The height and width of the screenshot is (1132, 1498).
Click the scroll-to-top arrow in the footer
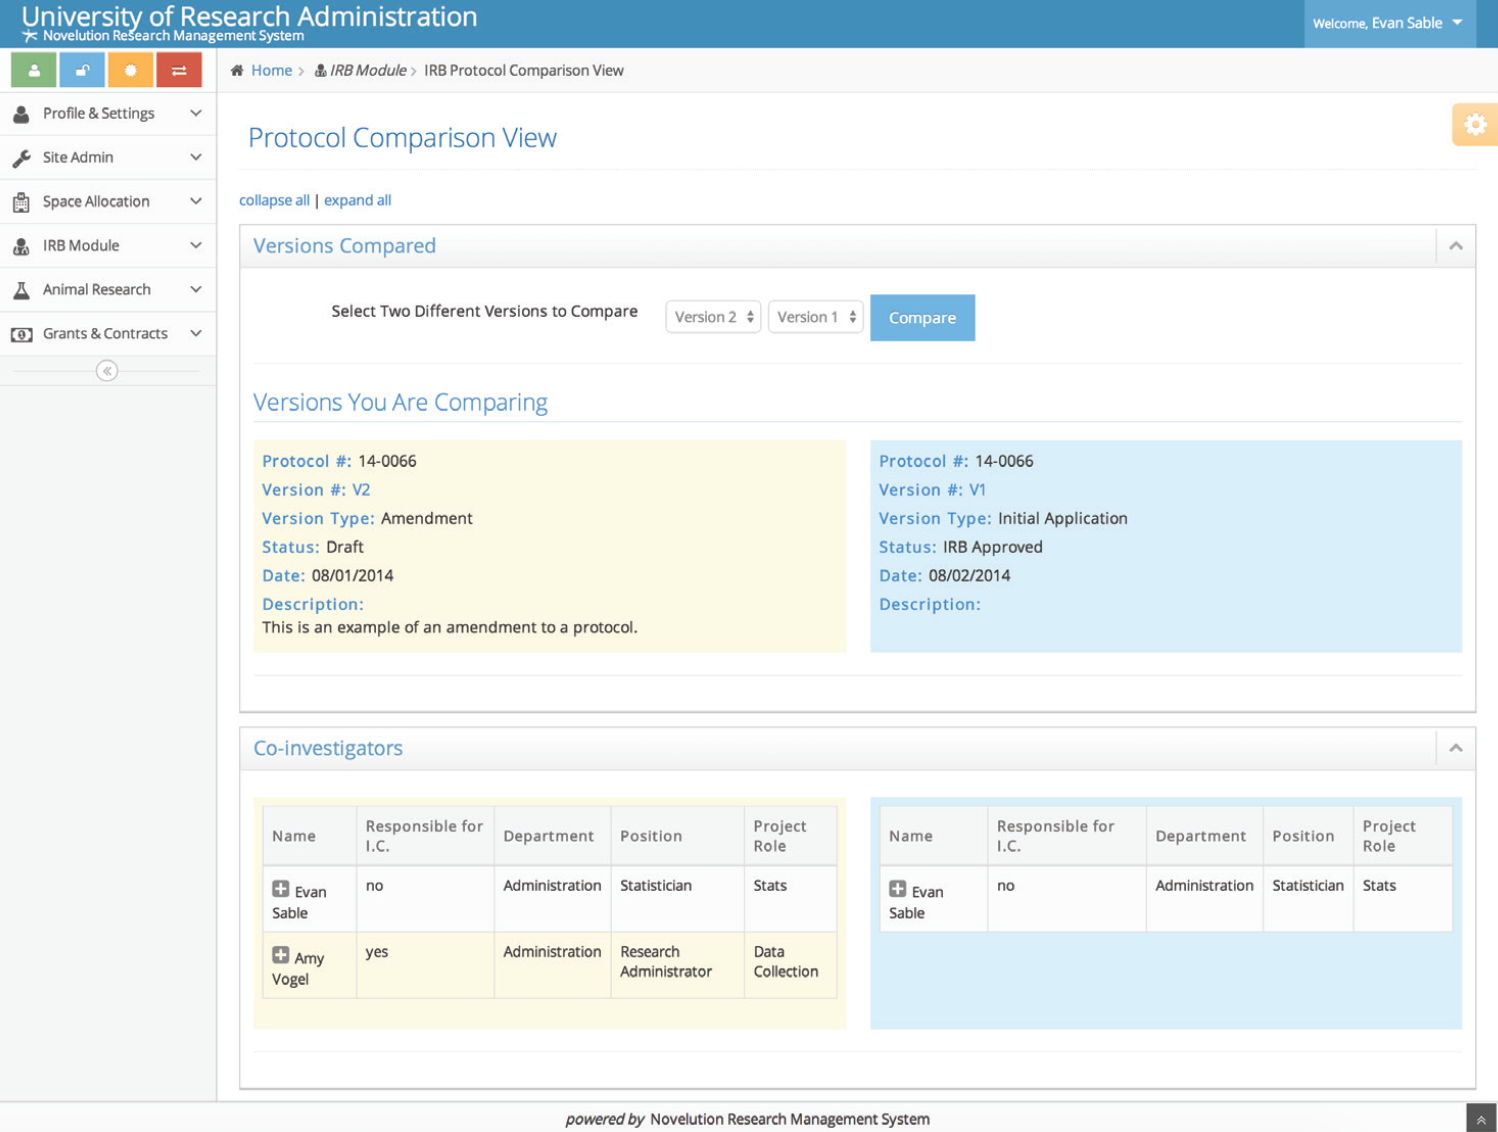(1481, 1119)
